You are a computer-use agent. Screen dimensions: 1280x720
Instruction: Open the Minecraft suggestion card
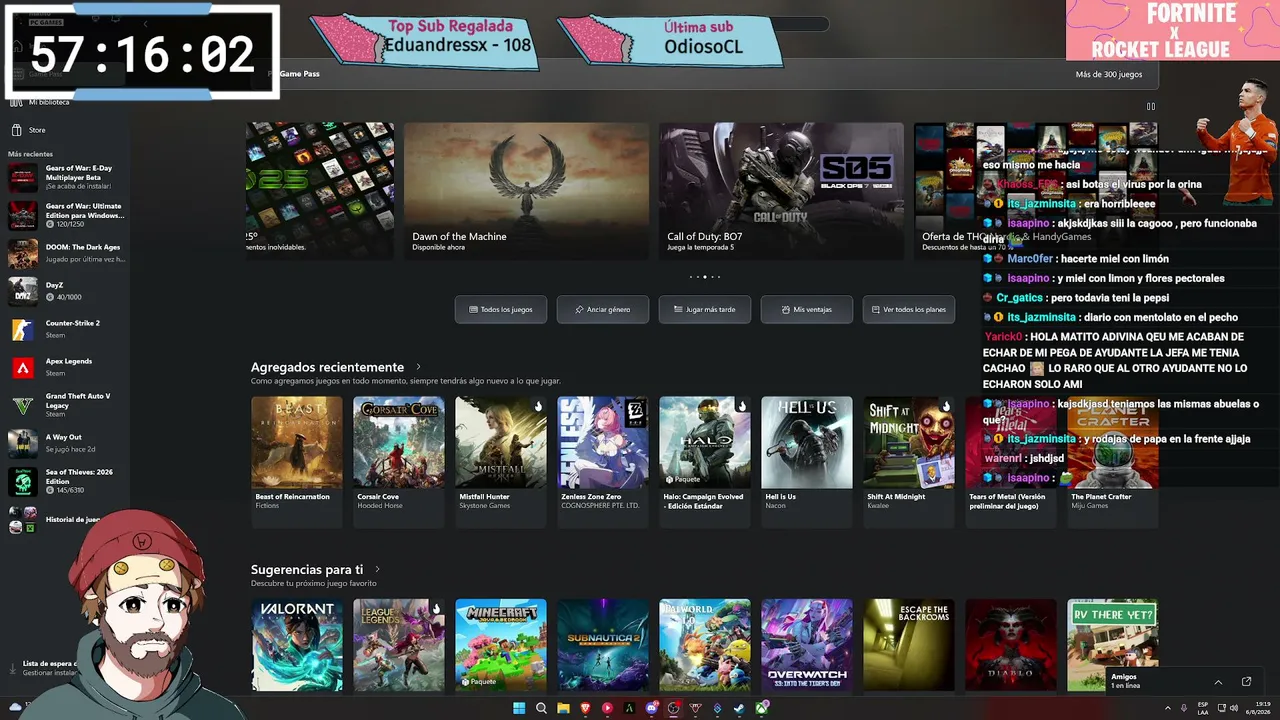point(501,645)
